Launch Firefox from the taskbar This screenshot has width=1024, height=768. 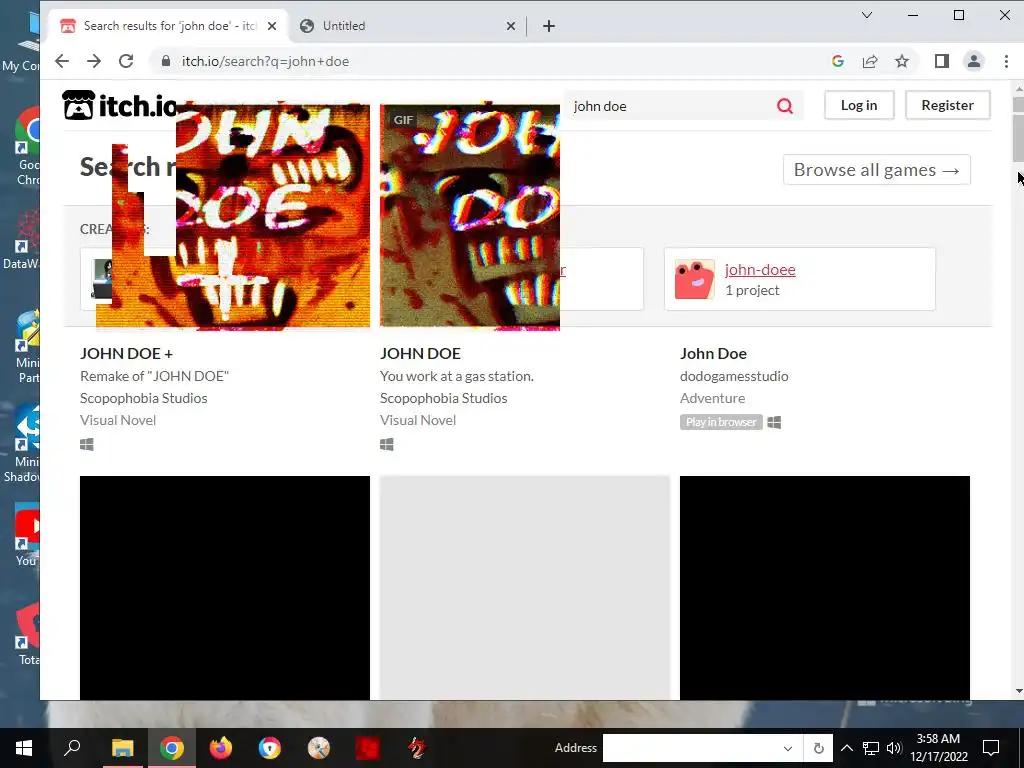221,748
